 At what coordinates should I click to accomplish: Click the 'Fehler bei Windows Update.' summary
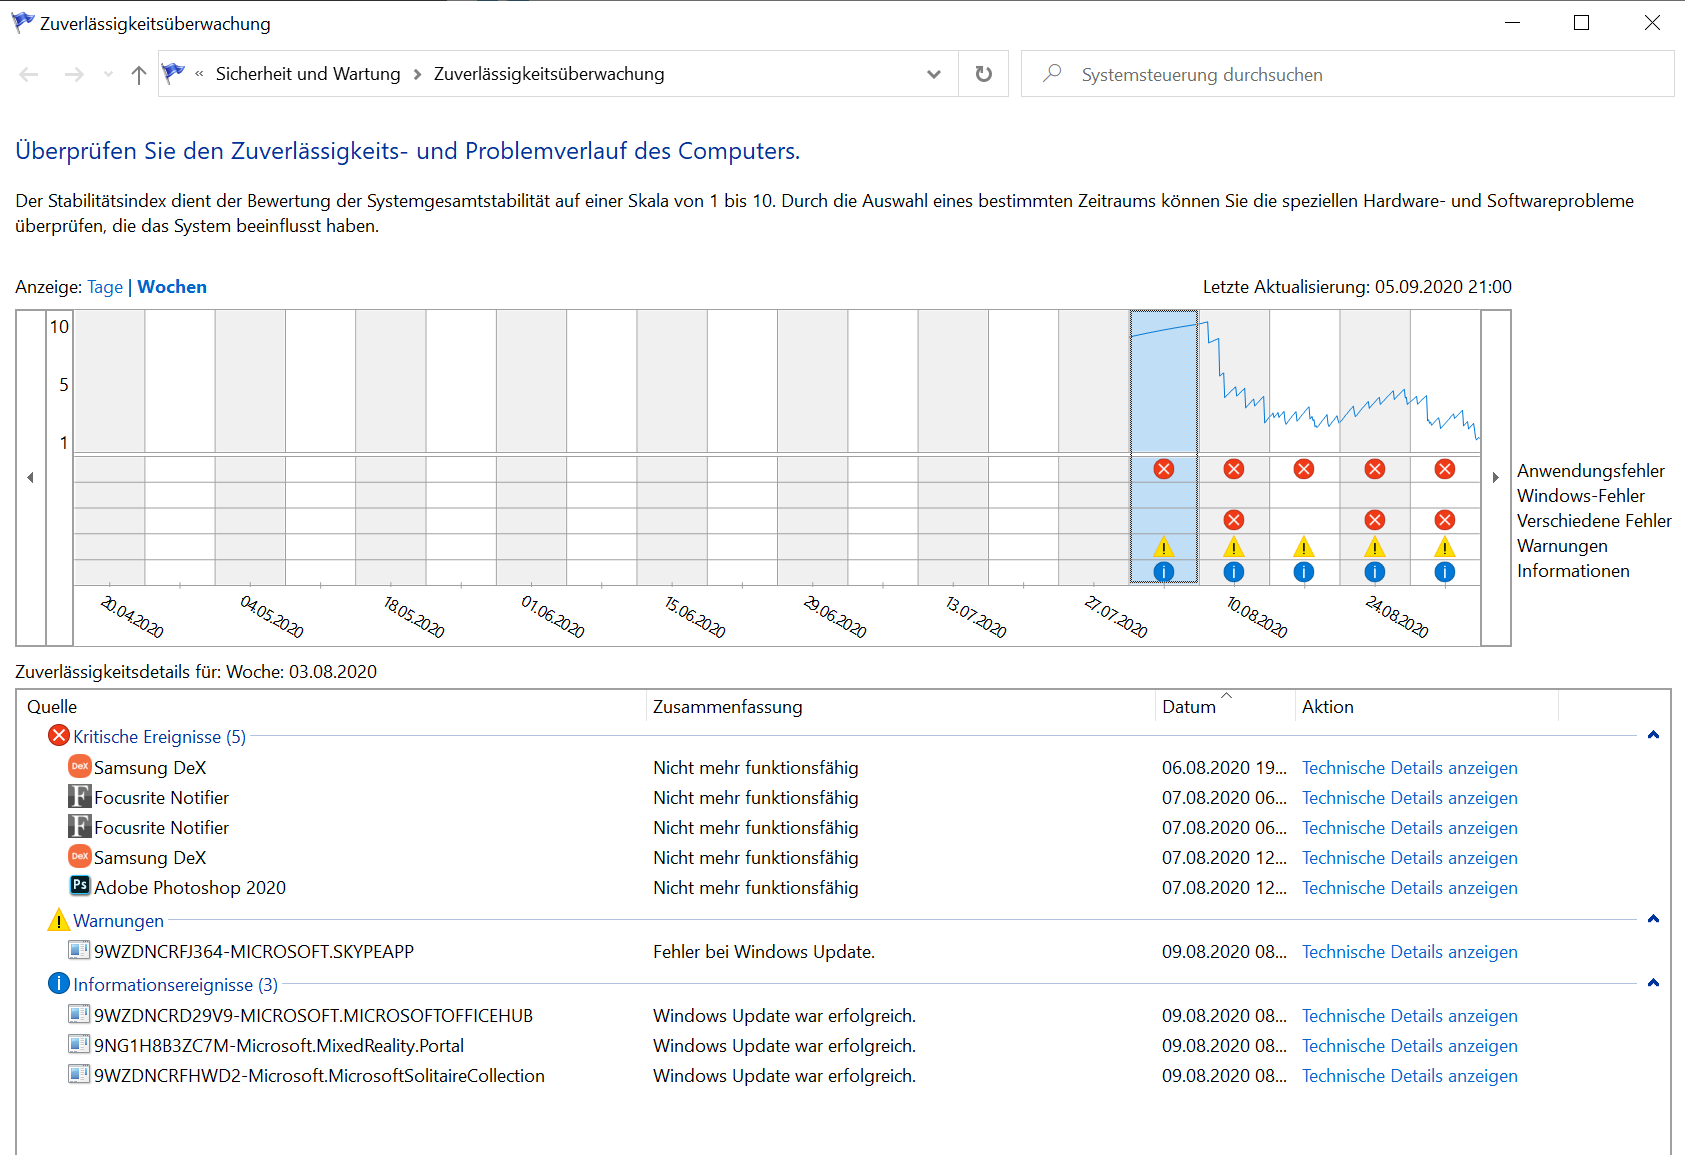[764, 952]
